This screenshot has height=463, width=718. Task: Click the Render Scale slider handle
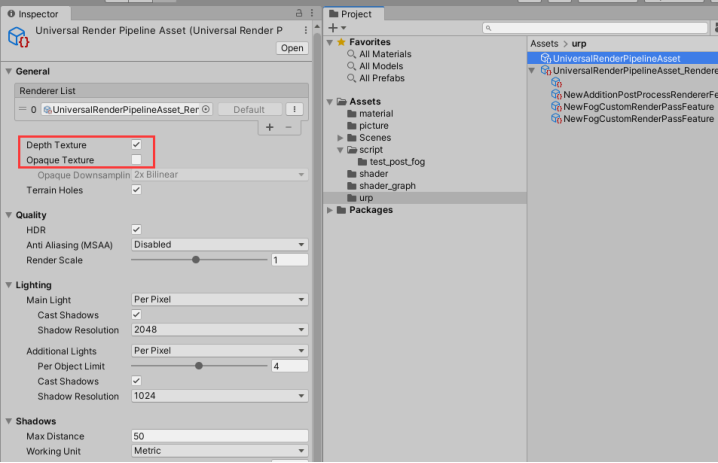point(196,260)
